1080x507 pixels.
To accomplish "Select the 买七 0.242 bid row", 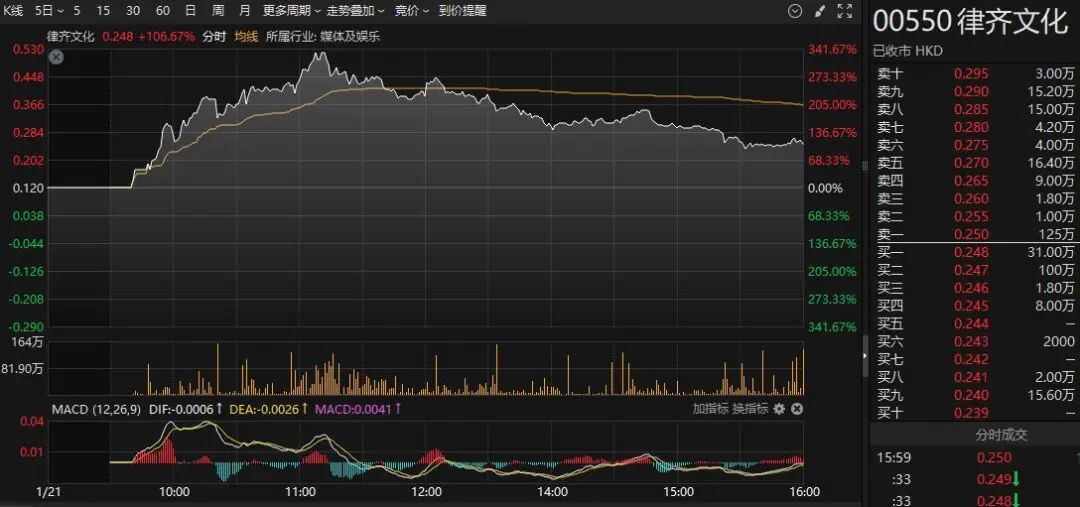I will tap(975, 360).
